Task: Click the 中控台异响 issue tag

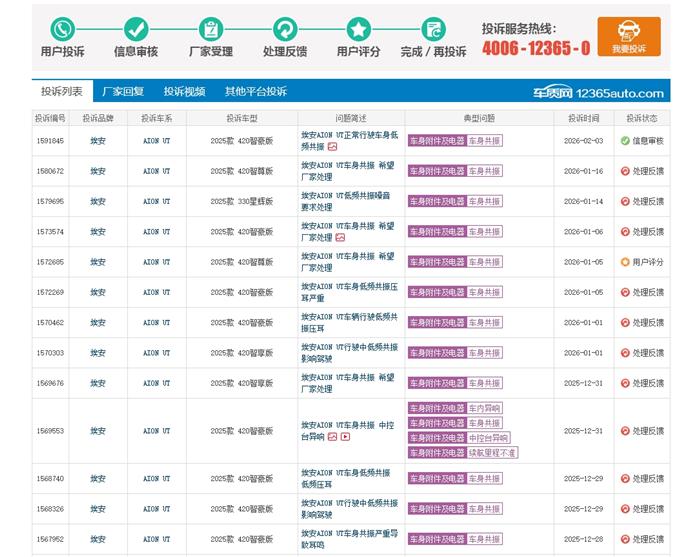Action: (488, 438)
